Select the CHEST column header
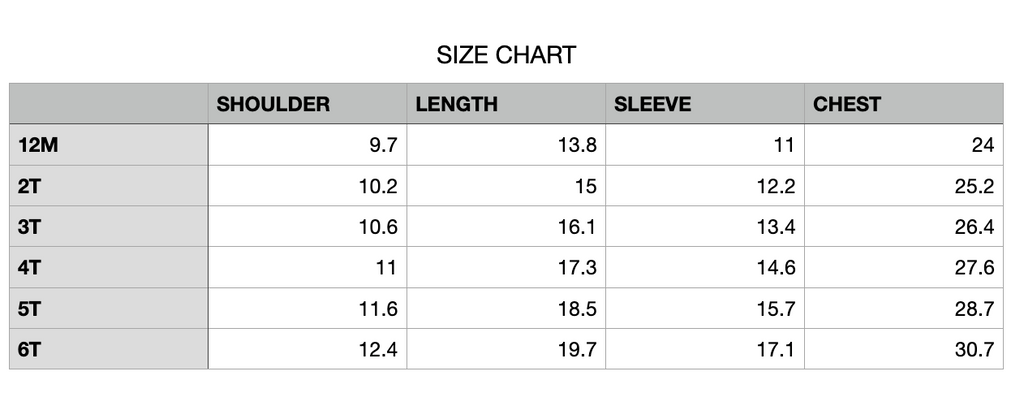Viewport: 1024px width, 393px height. pyautogui.click(x=904, y=104)
